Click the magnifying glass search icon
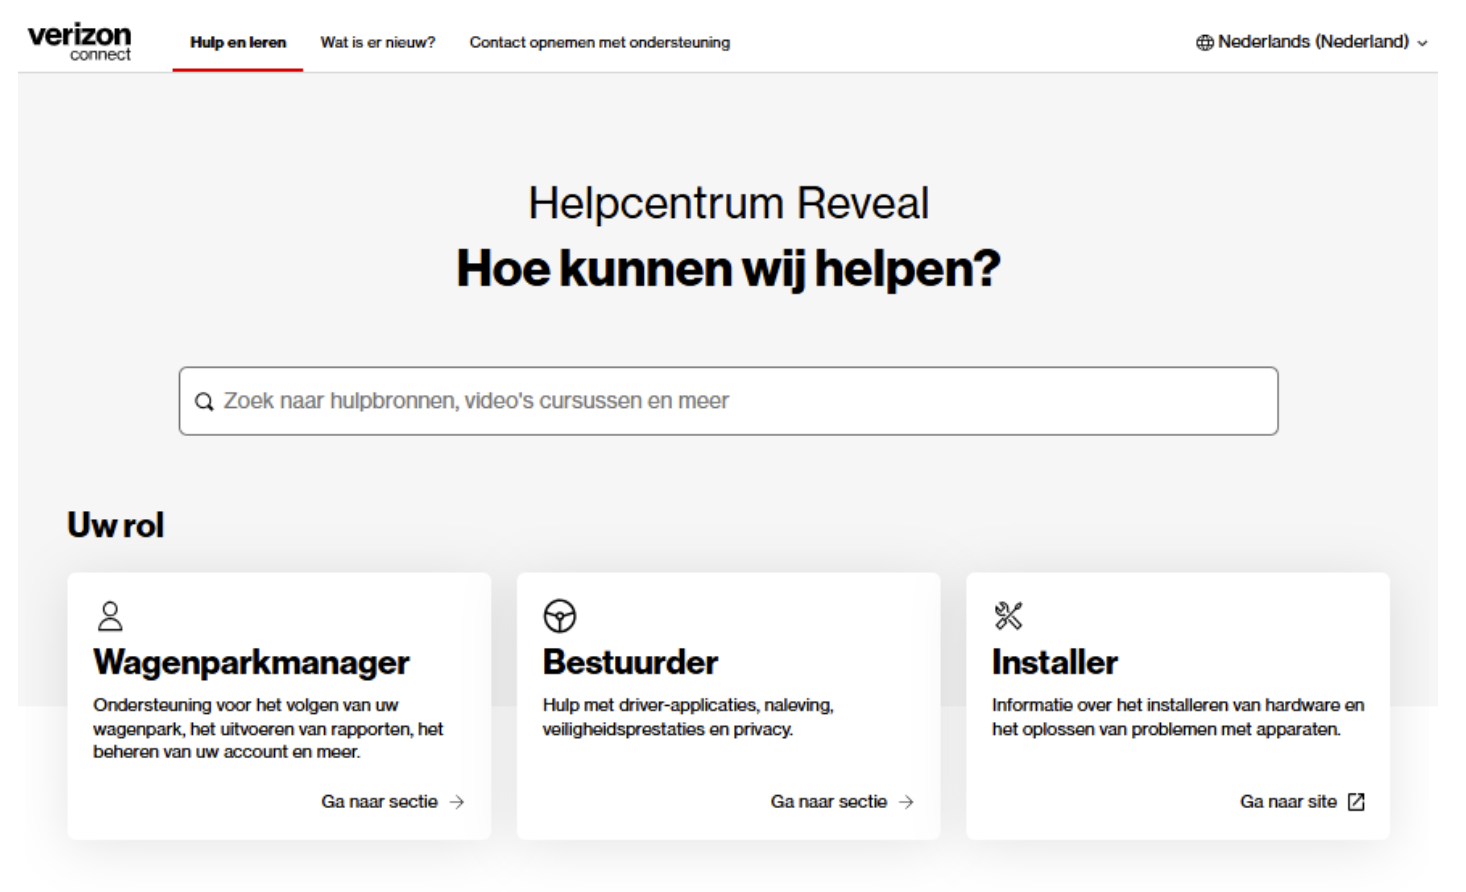The image size is (1466, 892). tap(204, 401)
